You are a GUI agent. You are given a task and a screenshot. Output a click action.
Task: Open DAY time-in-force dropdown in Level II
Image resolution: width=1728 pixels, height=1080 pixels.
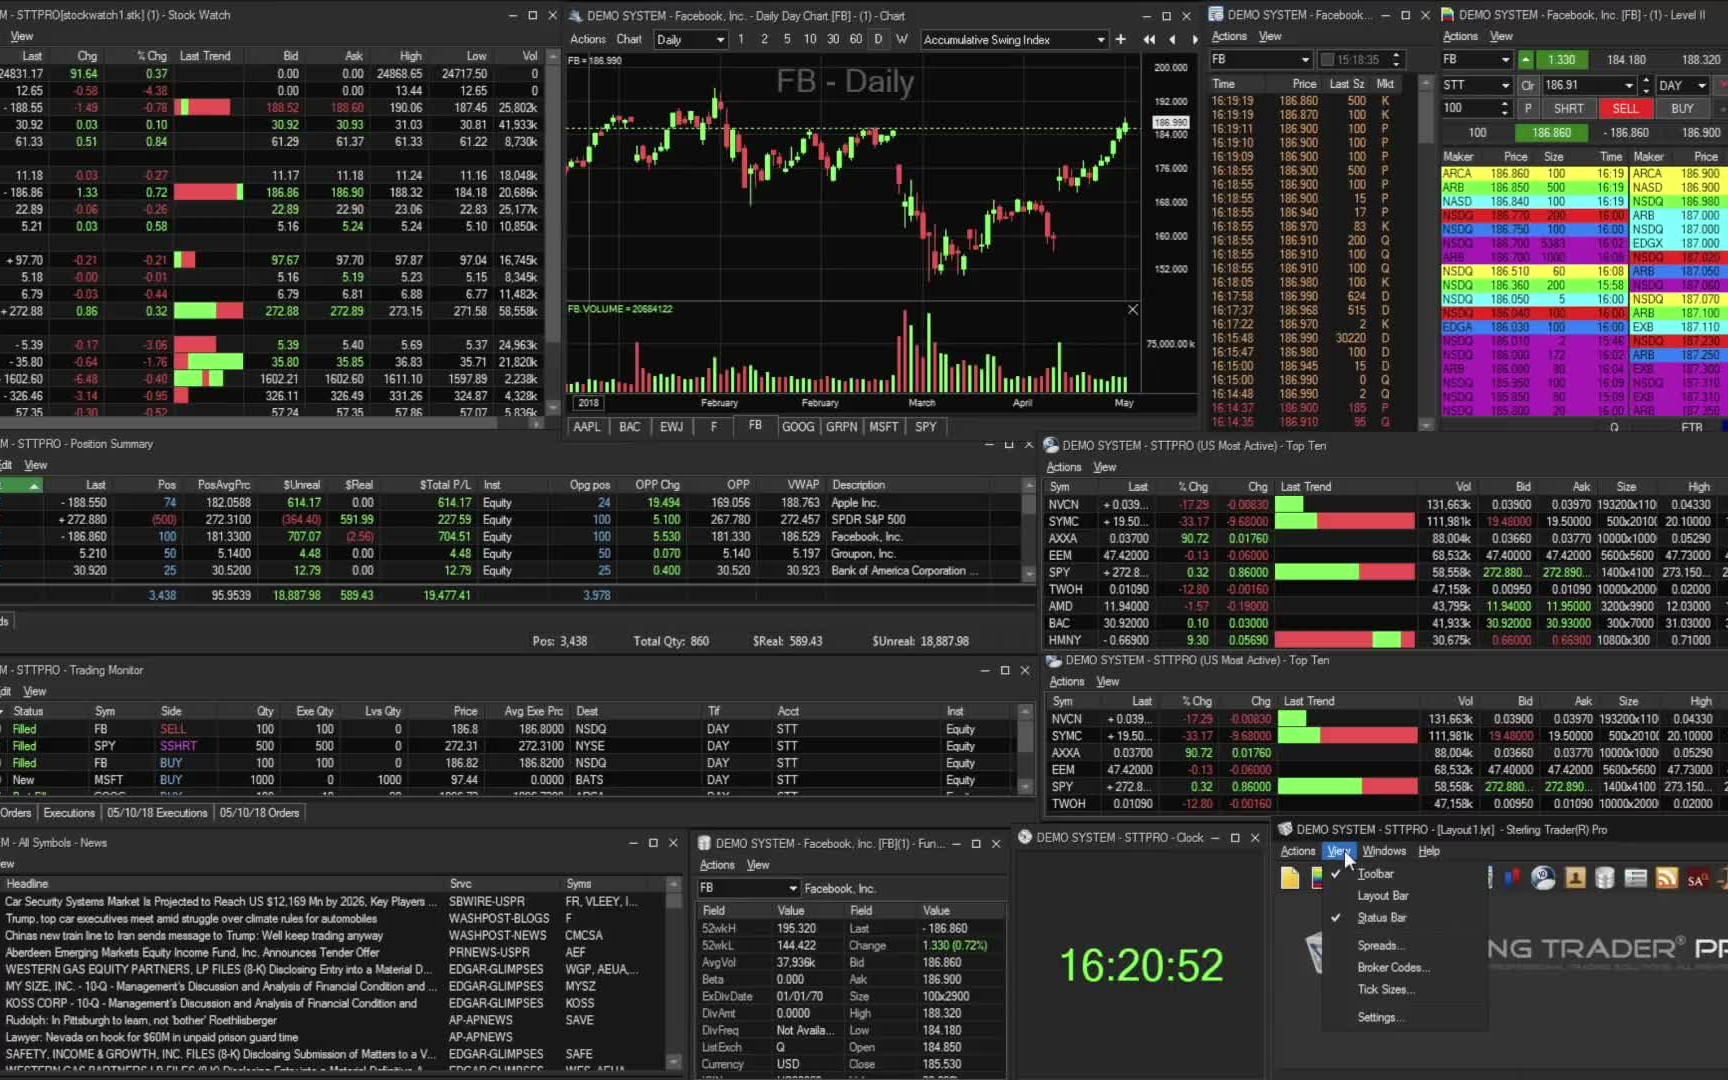click(x=1701, y=85)
